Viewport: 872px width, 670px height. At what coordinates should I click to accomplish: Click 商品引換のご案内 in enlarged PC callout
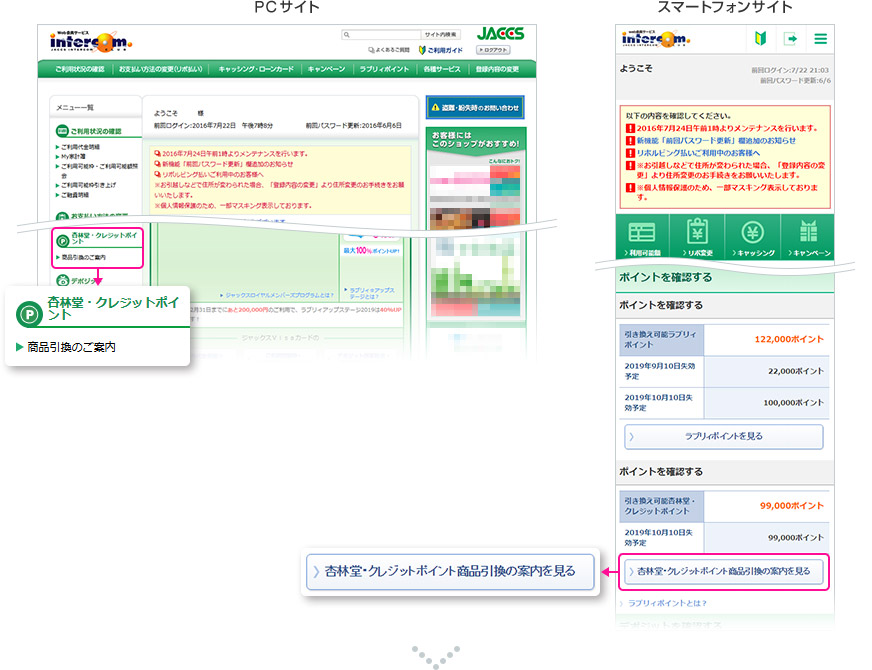[71, 347]
